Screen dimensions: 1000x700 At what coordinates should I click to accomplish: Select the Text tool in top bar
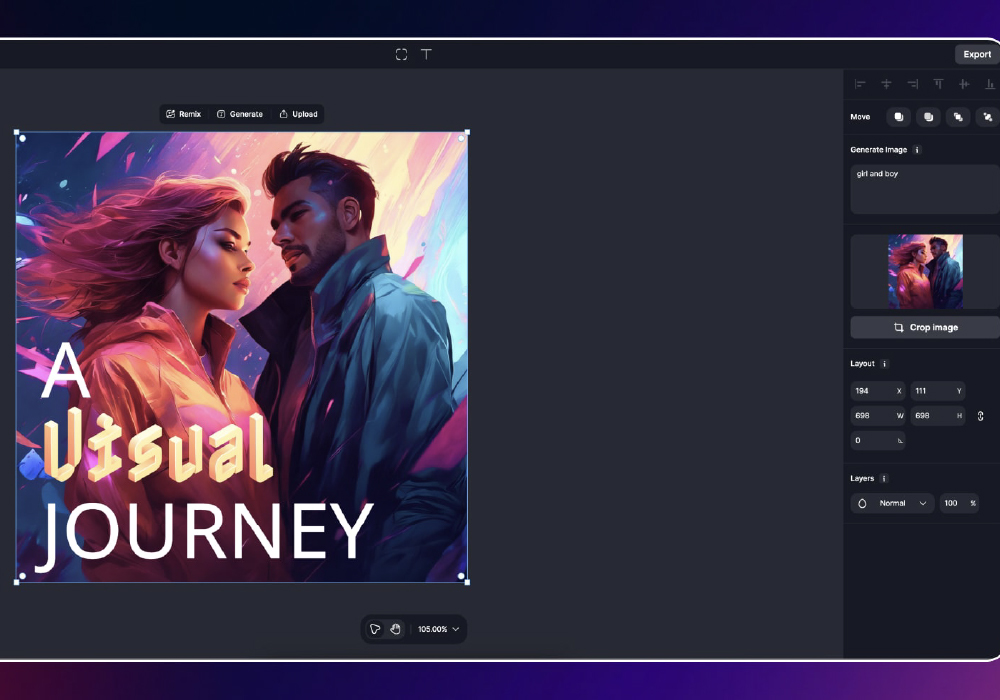[x=426, y=54]
